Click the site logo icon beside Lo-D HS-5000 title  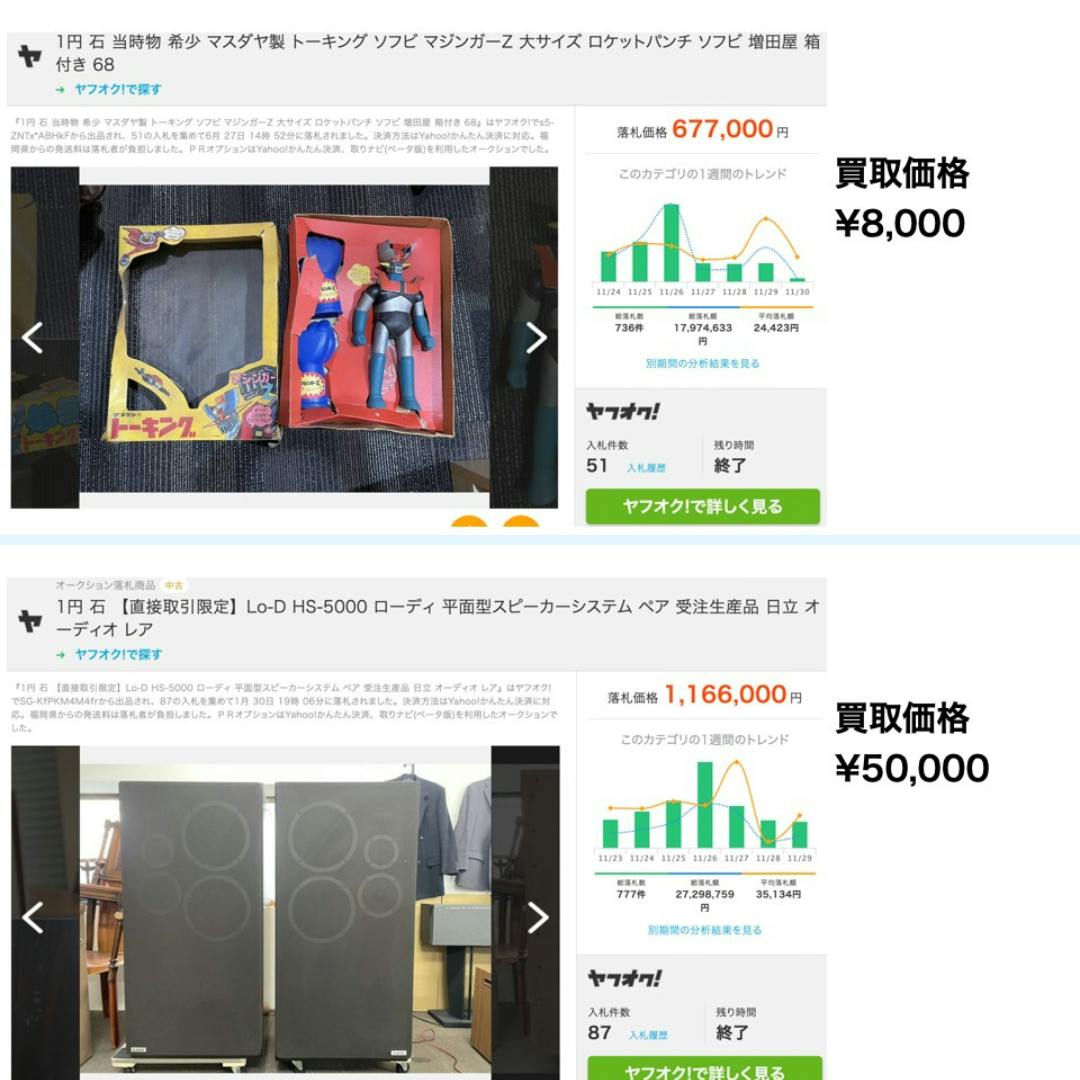[x=30, y=621]
